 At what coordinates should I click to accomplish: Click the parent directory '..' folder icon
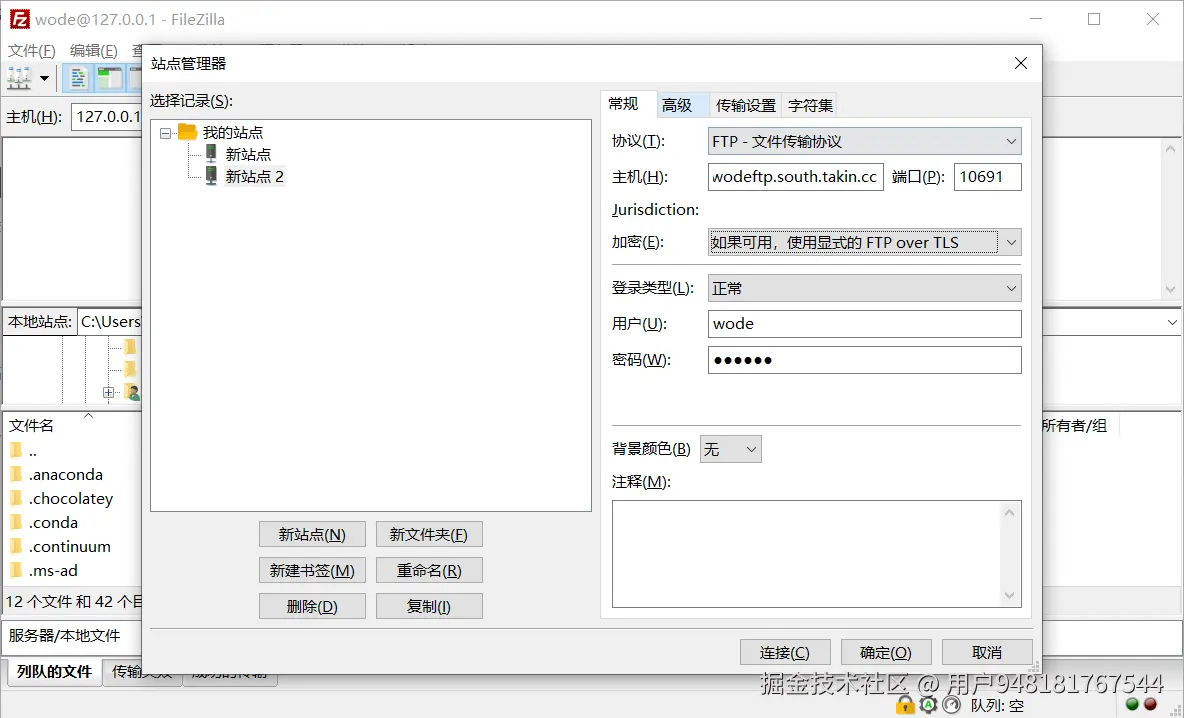point(16,451)
